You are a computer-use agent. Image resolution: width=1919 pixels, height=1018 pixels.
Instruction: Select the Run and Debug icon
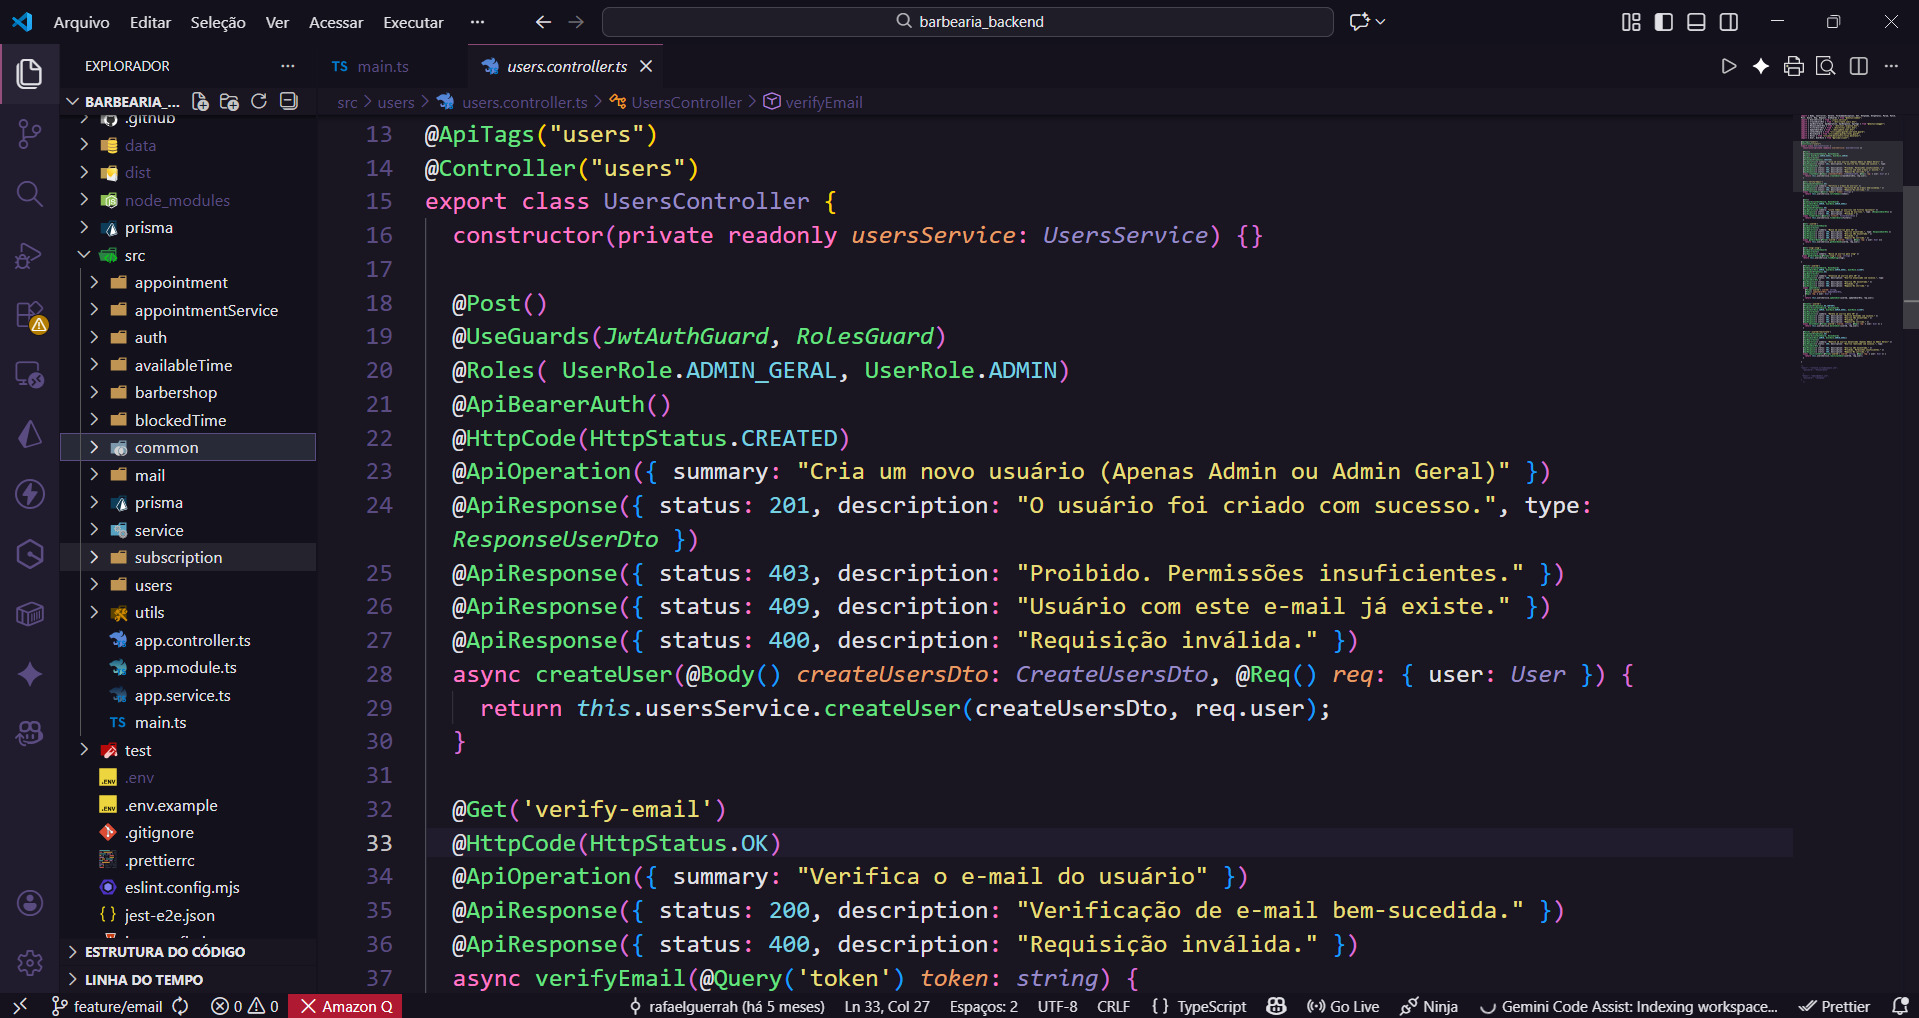(30, 255)
